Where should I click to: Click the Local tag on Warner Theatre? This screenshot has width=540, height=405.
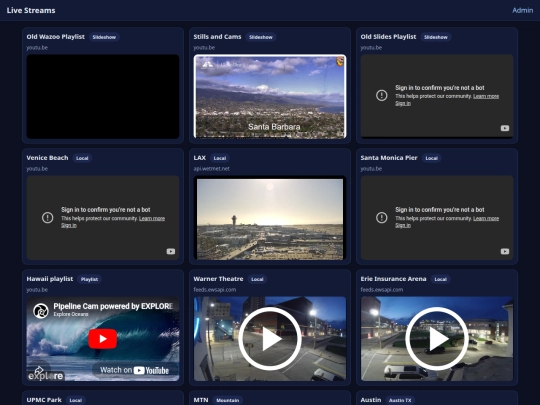(x=257, y=279)
